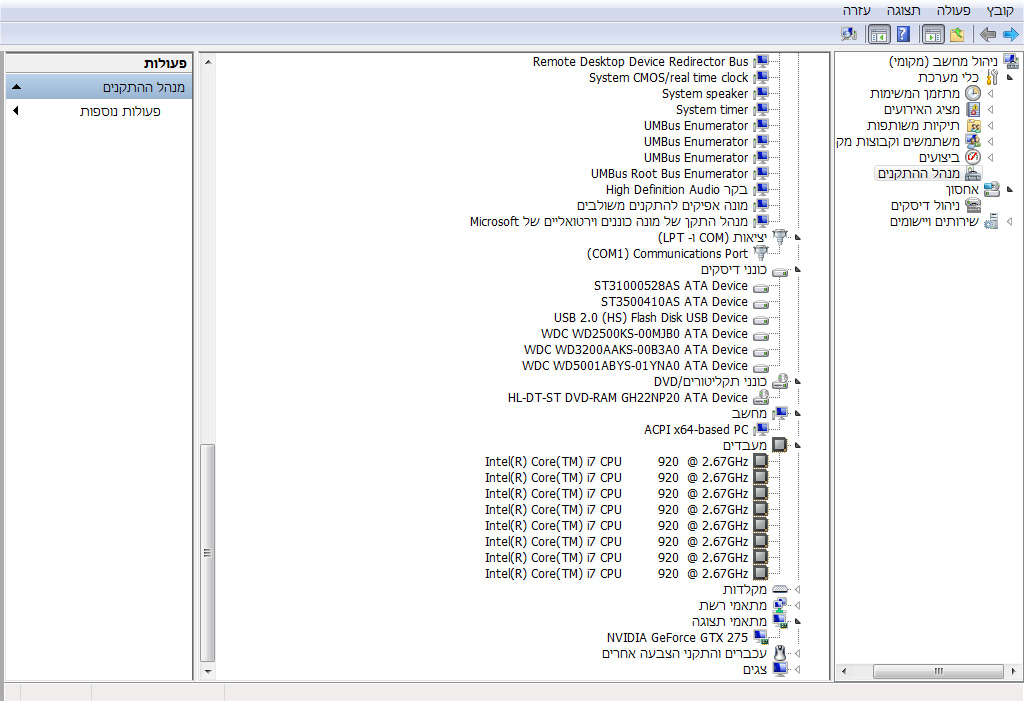This screenshot has width=1024, height=701.
Task: Open the Action menu (פעולה)
Action: (953, 10)
